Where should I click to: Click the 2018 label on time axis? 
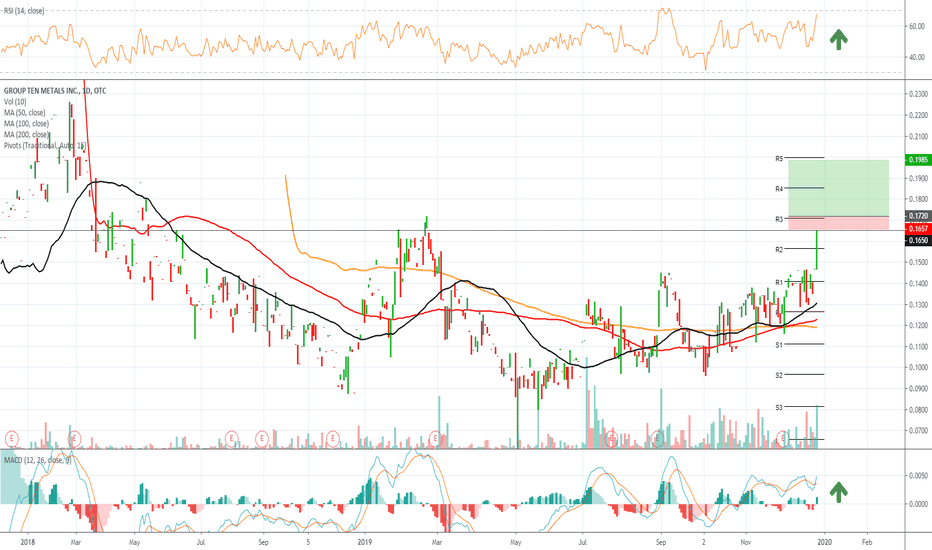[x=28, y=542]
